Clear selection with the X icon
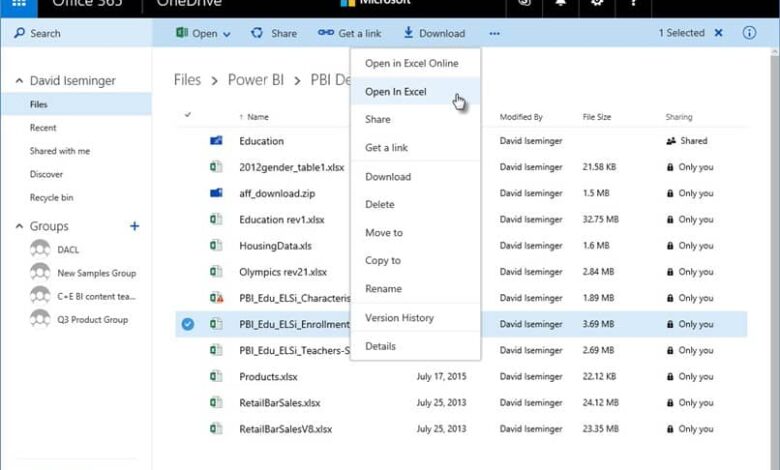Image resolution: width=780 pixels, height=470 pixels. [x=718, y=33]
